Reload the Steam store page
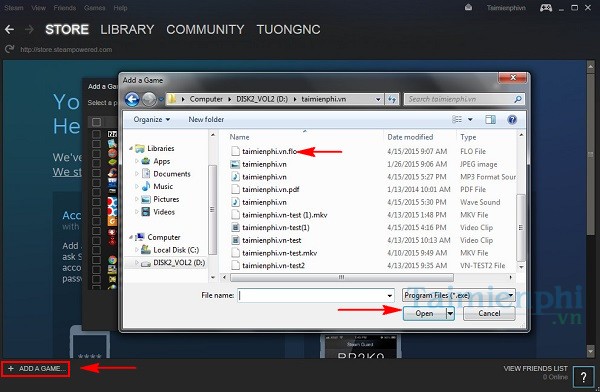 (10, 49)
